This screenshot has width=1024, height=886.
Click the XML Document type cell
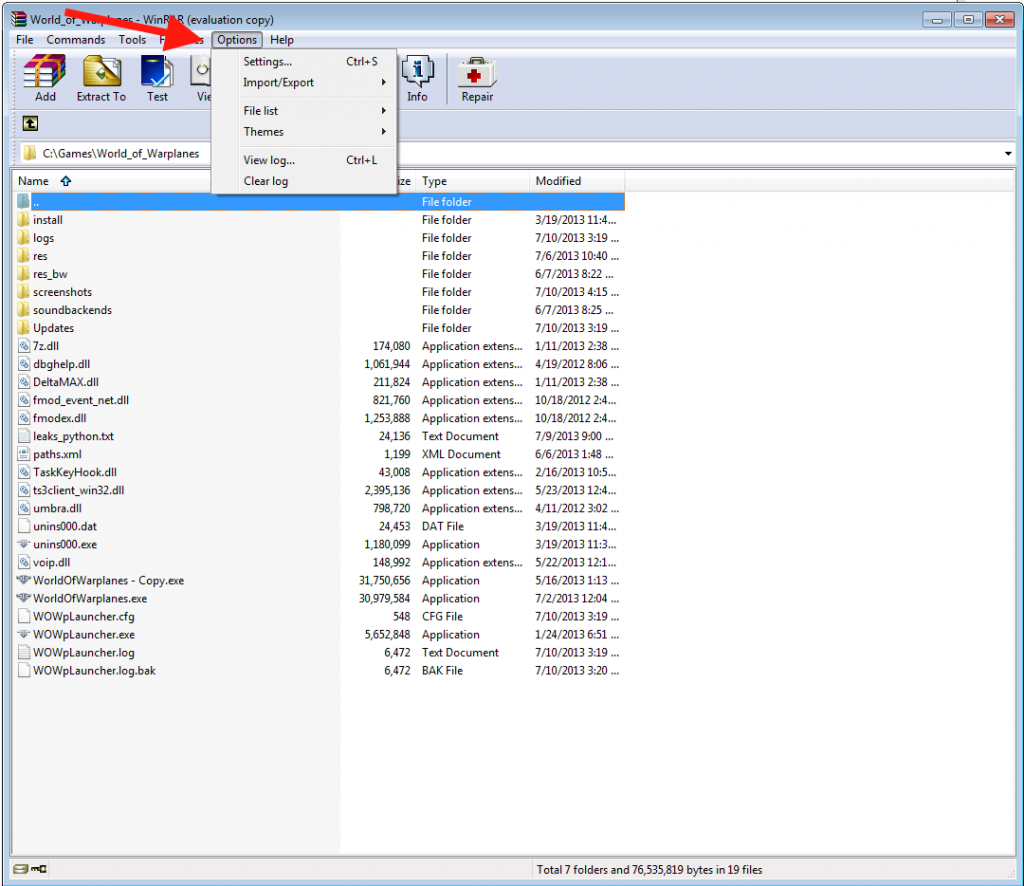click(461, 454)
